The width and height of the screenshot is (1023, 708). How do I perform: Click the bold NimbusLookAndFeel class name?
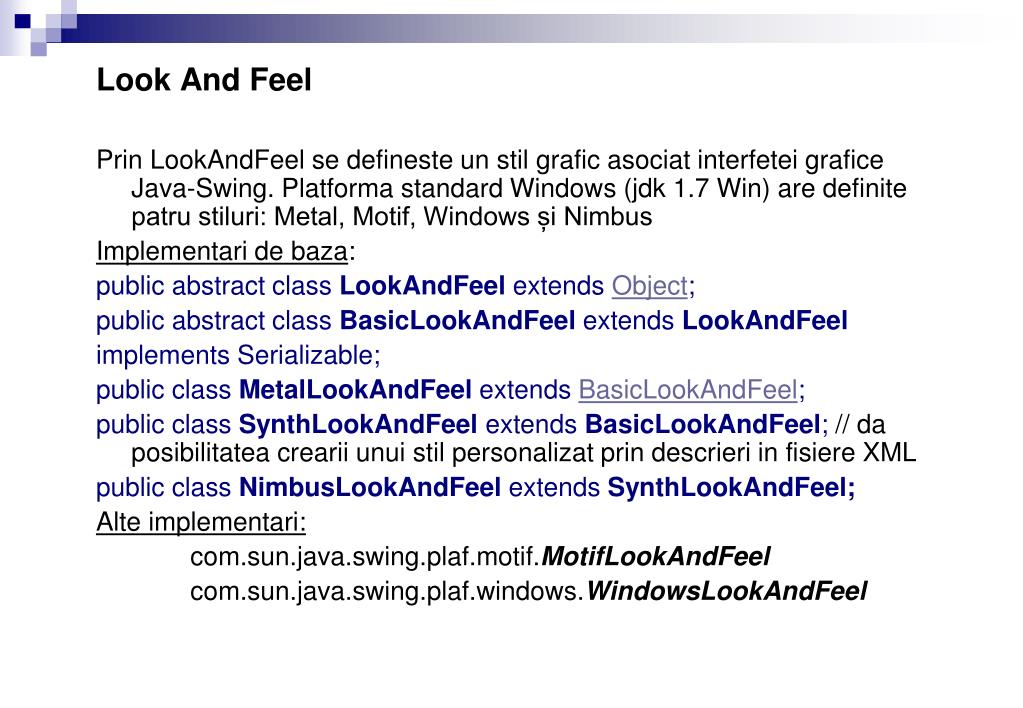[370, 487]
